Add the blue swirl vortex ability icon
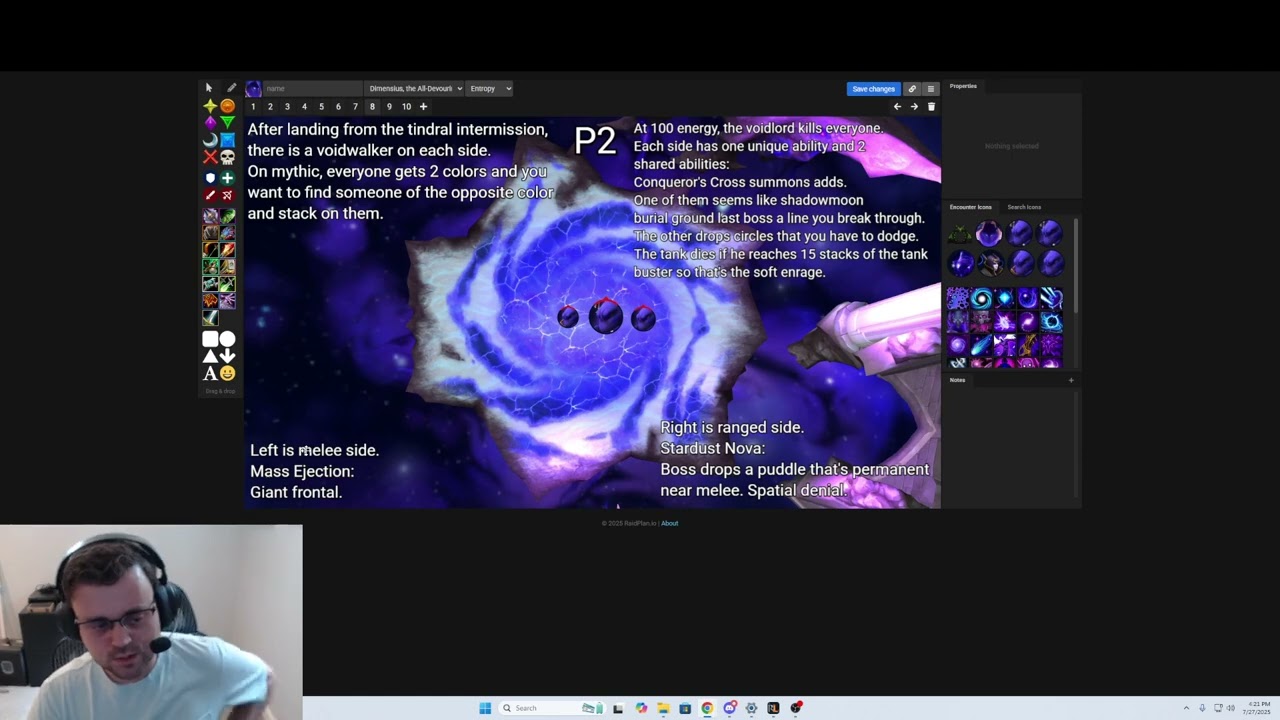Image resolution: width=1280 pixels, height=720 pixels. pos(981,298)
